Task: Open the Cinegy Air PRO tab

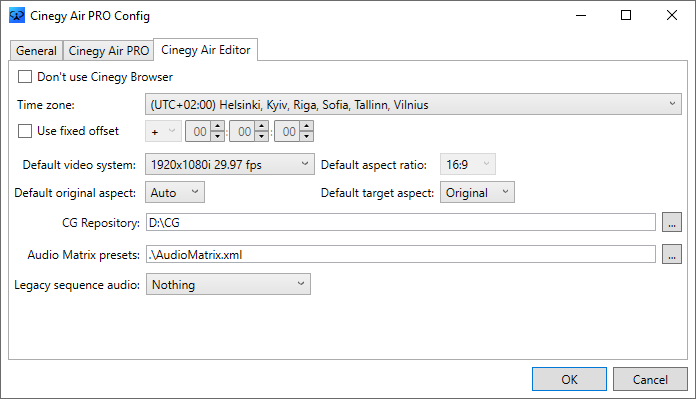Action: pyautogui.click(x=109, y=51)
